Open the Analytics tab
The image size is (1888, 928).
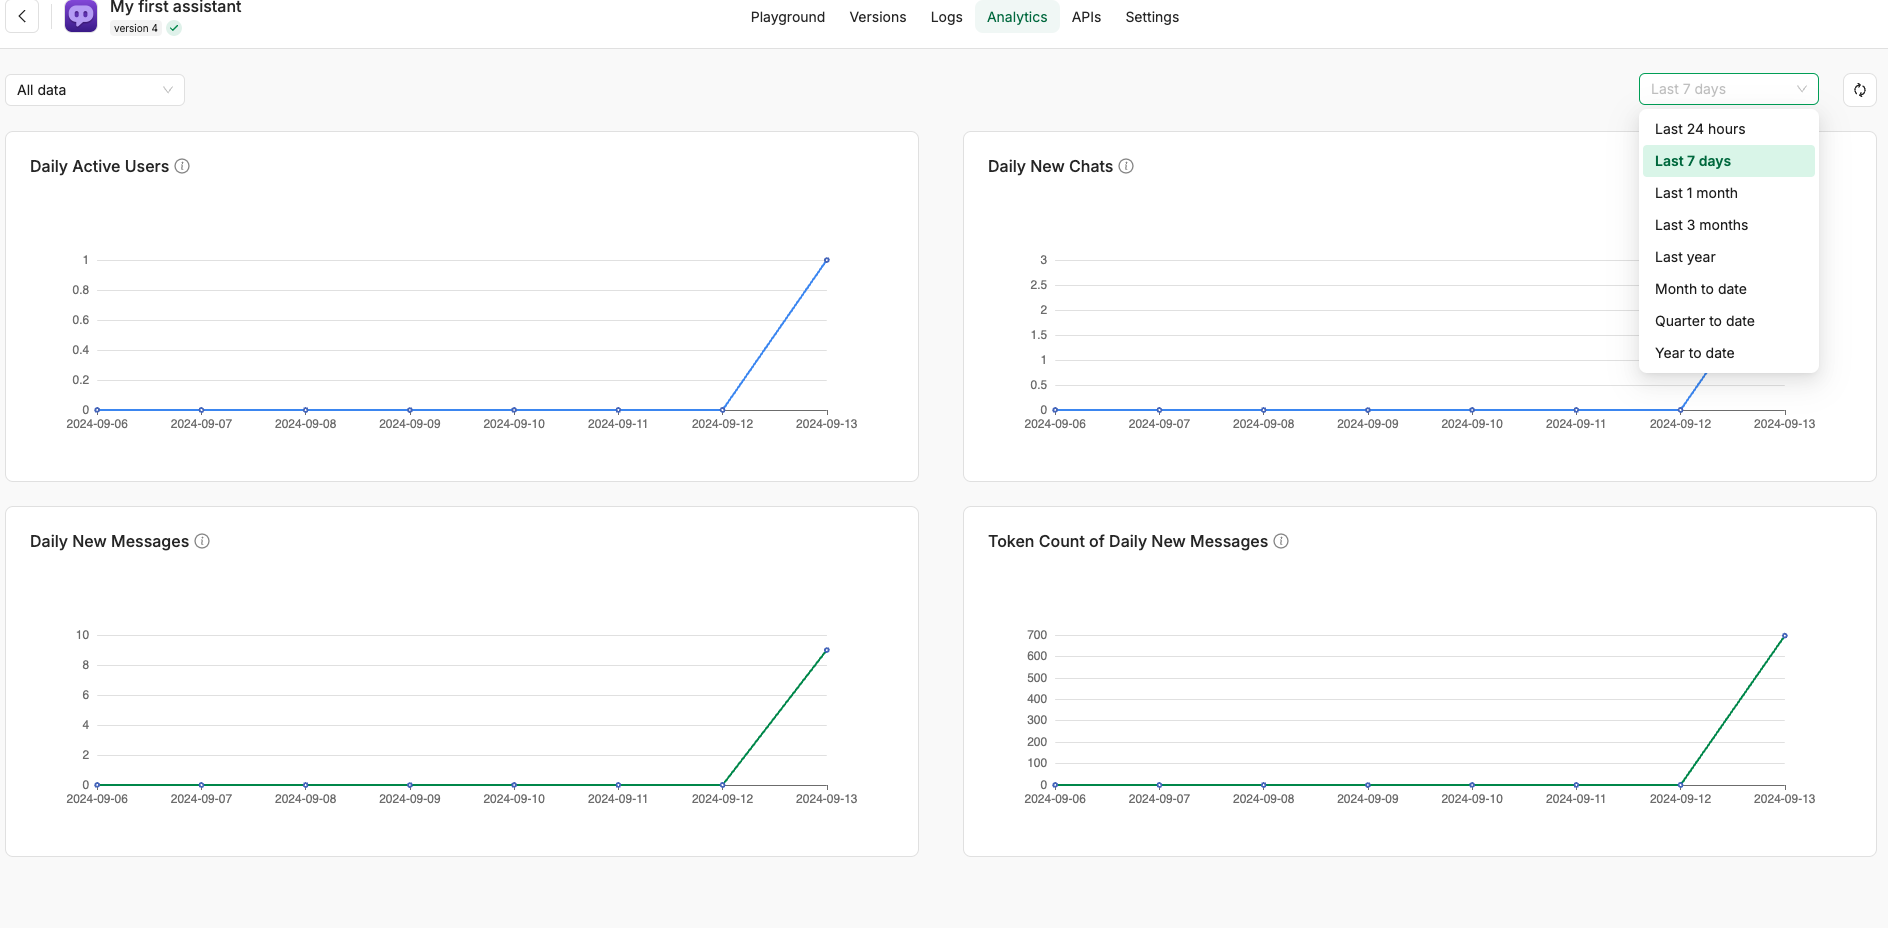click(x=1017, y=17)
